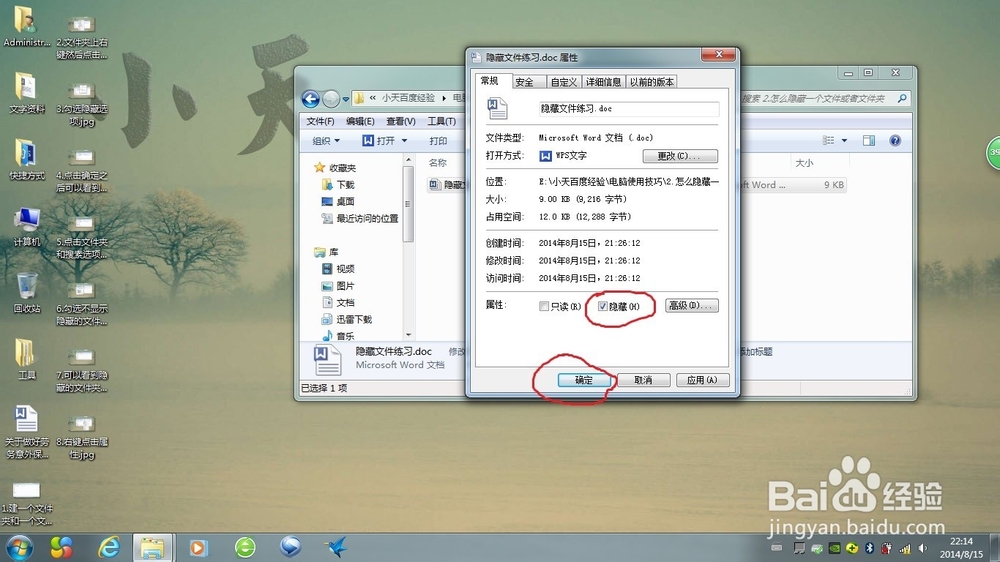
Task: Open the 文件(F) menu in Explorer
Action: click(320, 121)
